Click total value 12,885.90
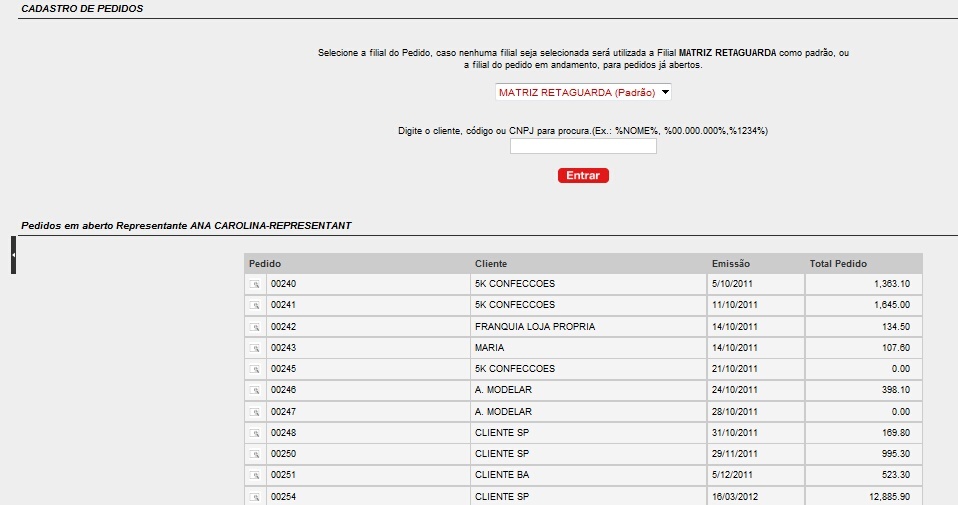The height and width of the screenshot is (505, 958). pyautogui.click(x=889, y=496)
